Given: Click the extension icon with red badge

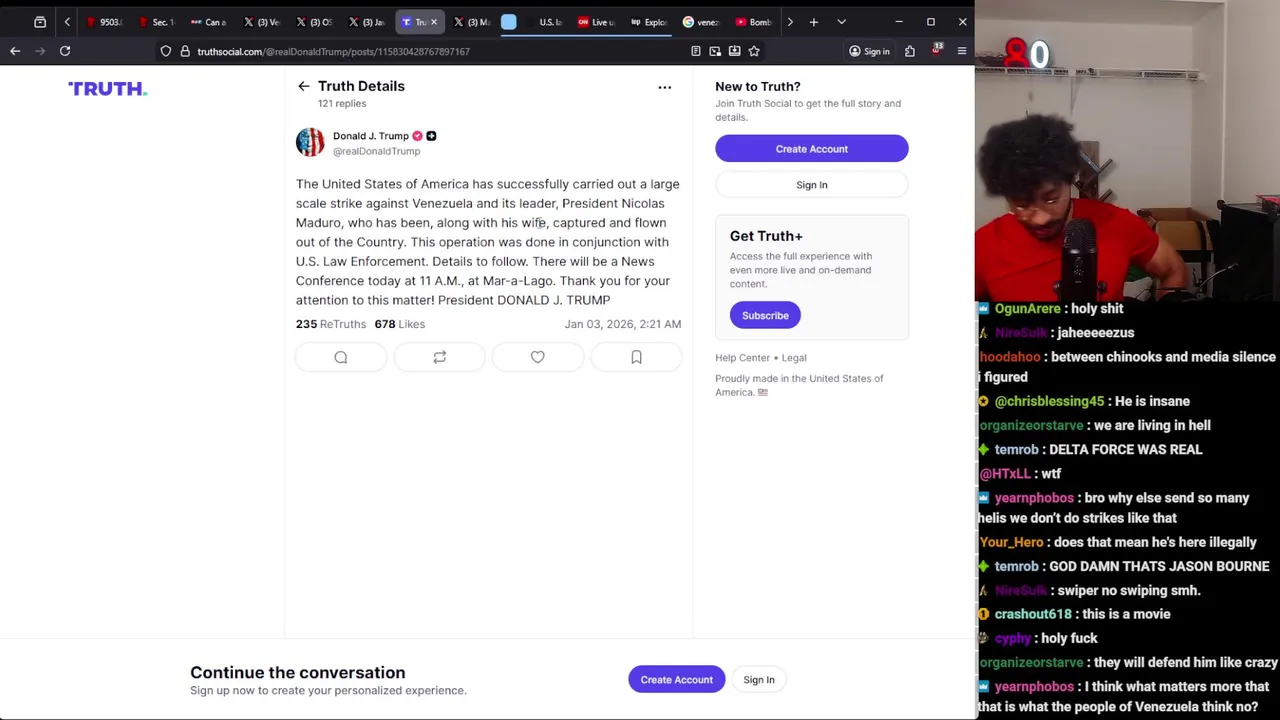Looking at the screenshot, I should click(x=937, y=50).
